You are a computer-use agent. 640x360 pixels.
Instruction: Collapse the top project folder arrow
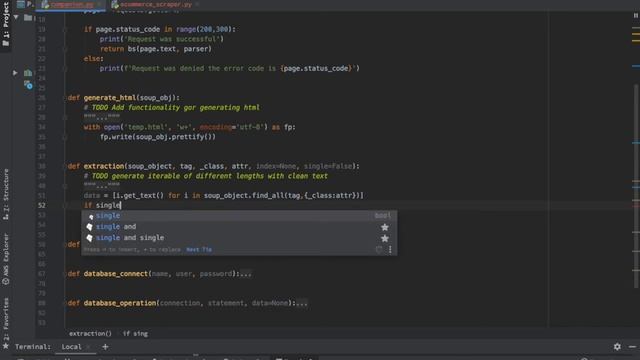coord(16,17)
